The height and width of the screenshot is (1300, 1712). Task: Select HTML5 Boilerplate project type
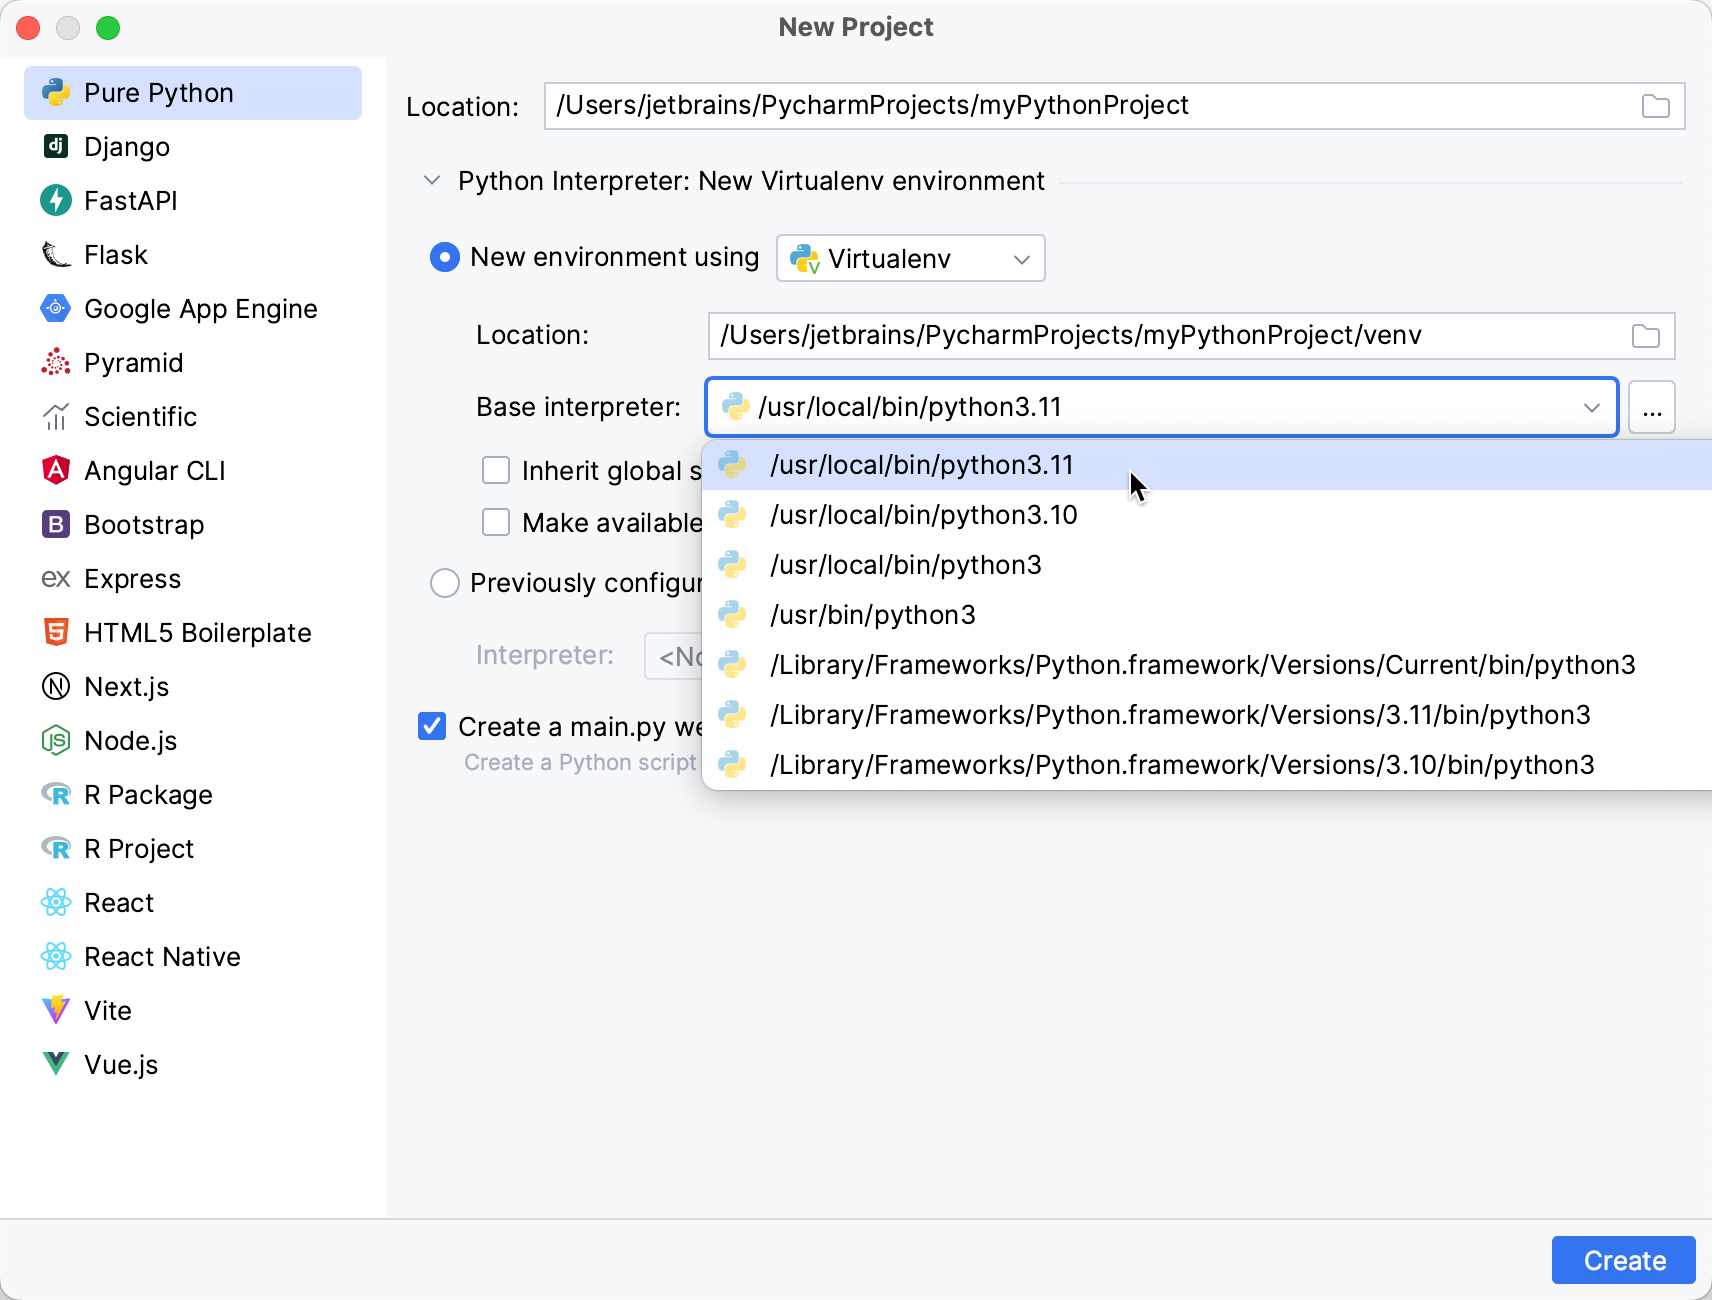point(193,633)
